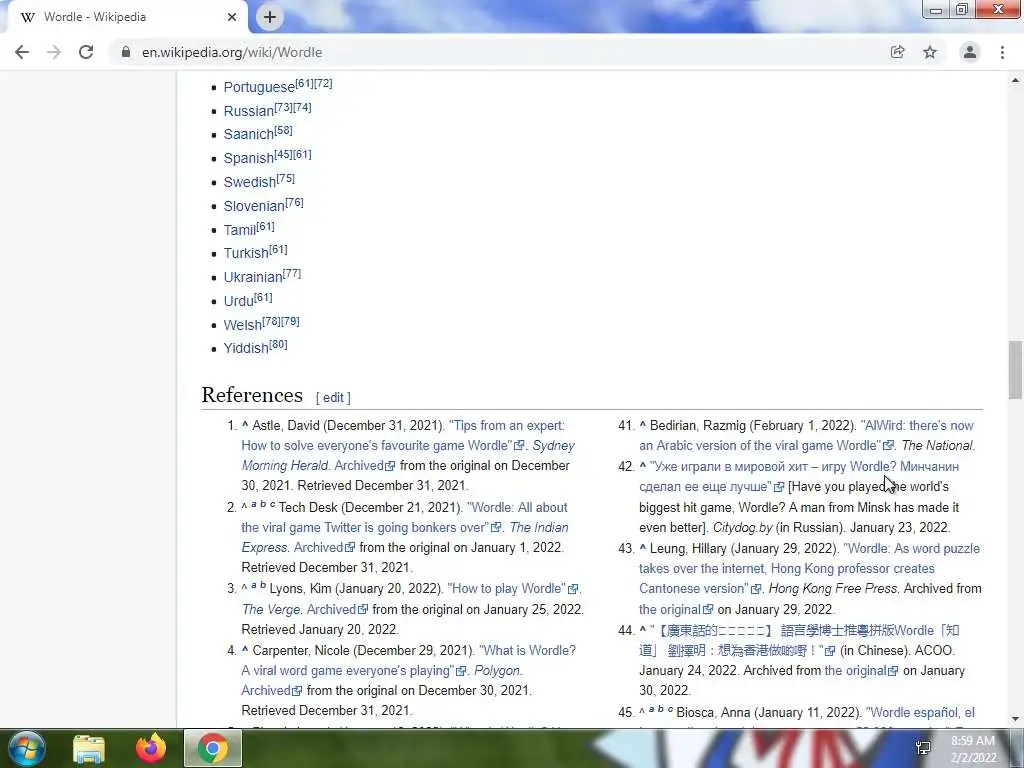Screen dimensions: 1024x768
Task: Click the caret backlink of reference 1
Action: (245, 425)
